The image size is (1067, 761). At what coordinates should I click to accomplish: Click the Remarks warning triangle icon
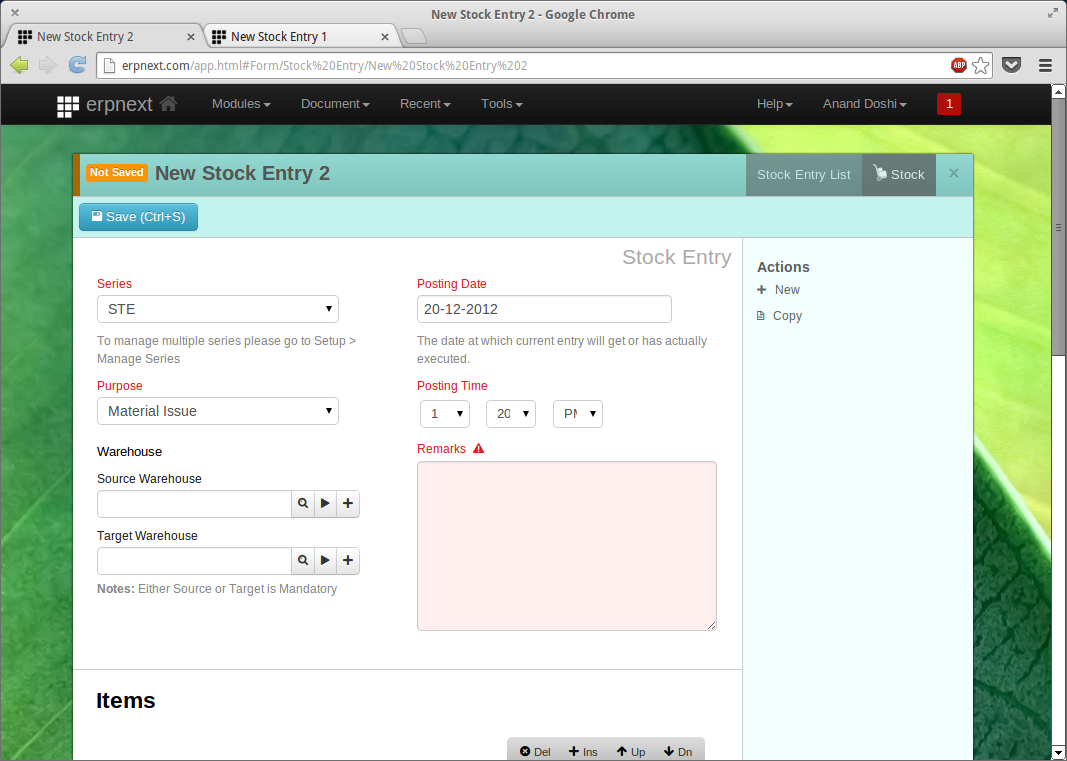tap(478, 449)
